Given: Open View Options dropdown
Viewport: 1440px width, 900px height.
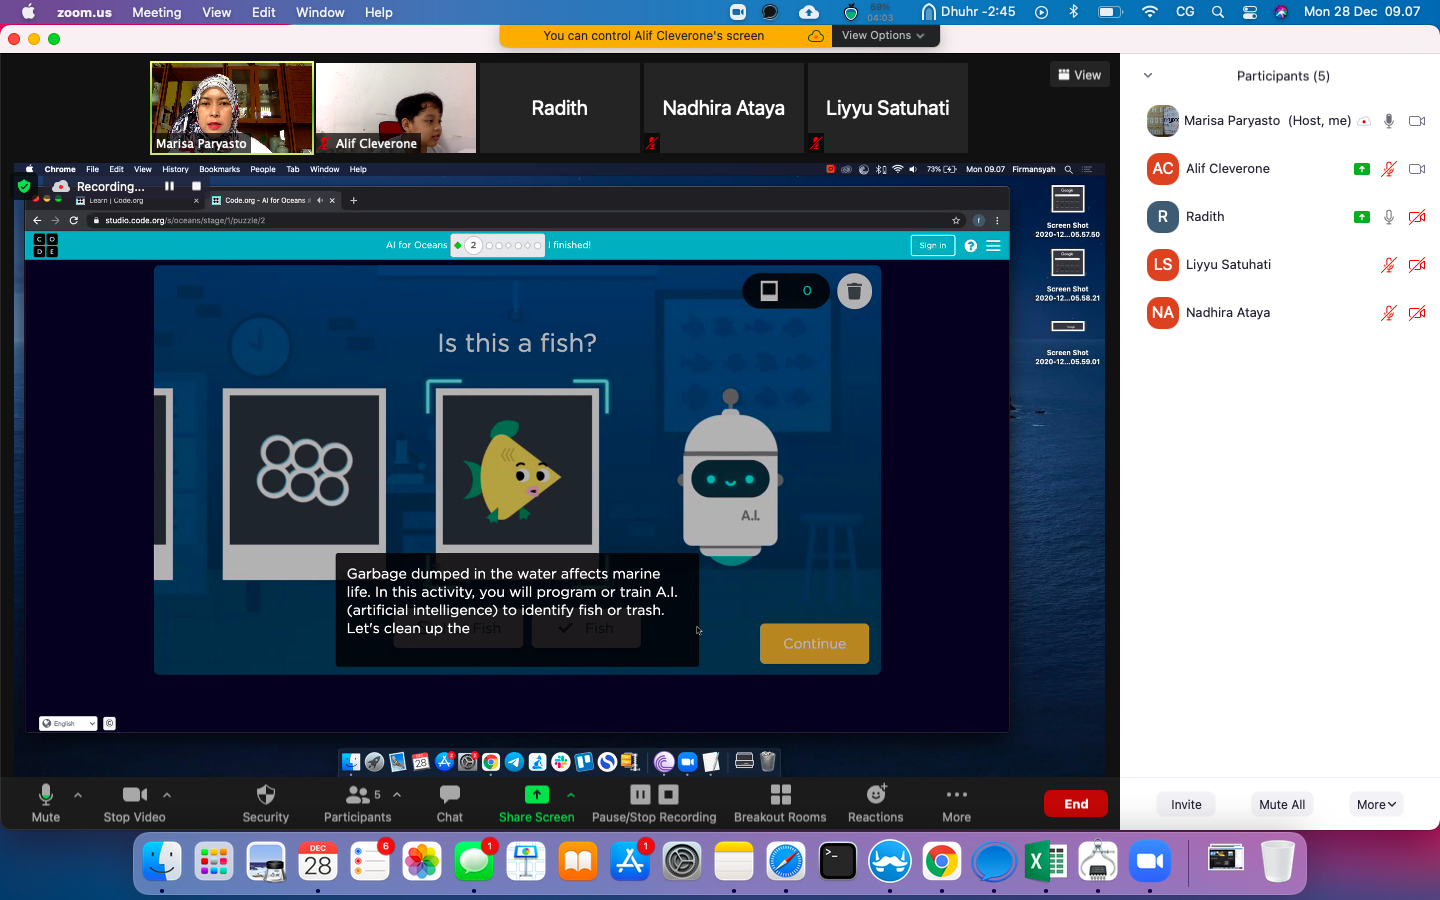Looking at the screenshot, I should pos(883,36).
